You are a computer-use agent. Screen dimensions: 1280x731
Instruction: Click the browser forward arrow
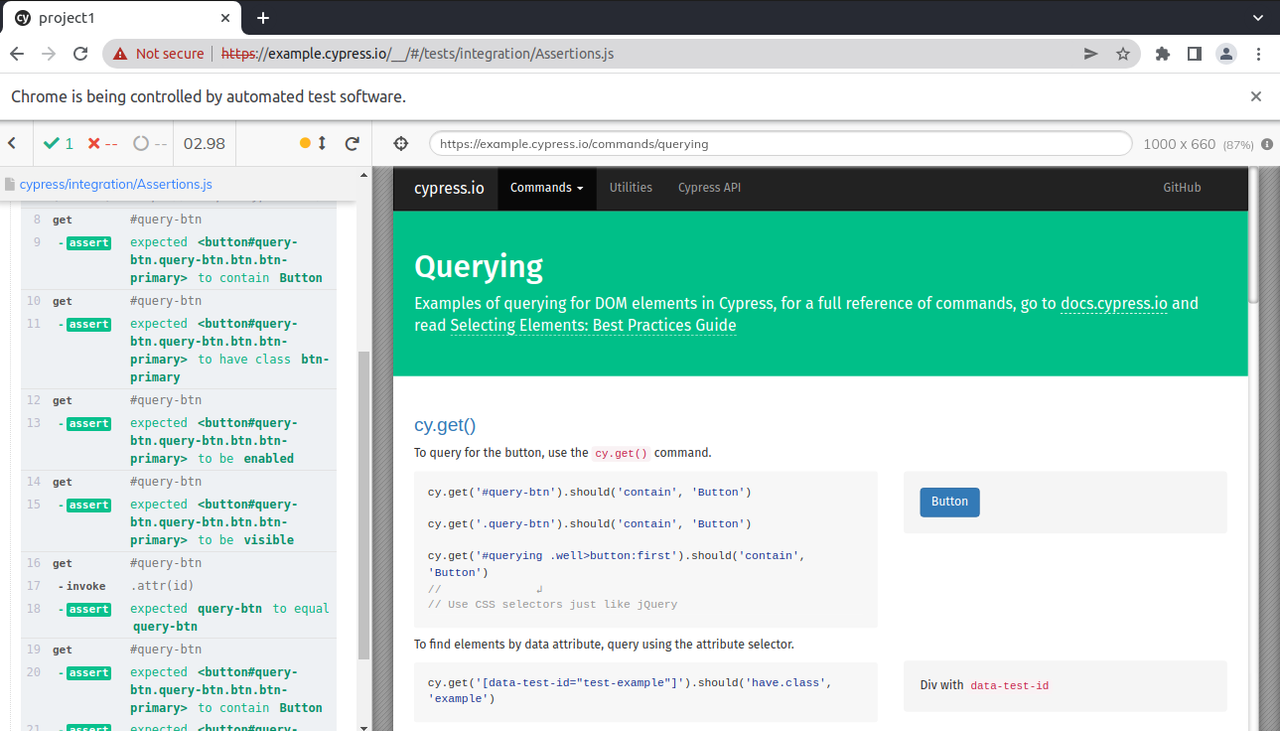coord(48,54)
